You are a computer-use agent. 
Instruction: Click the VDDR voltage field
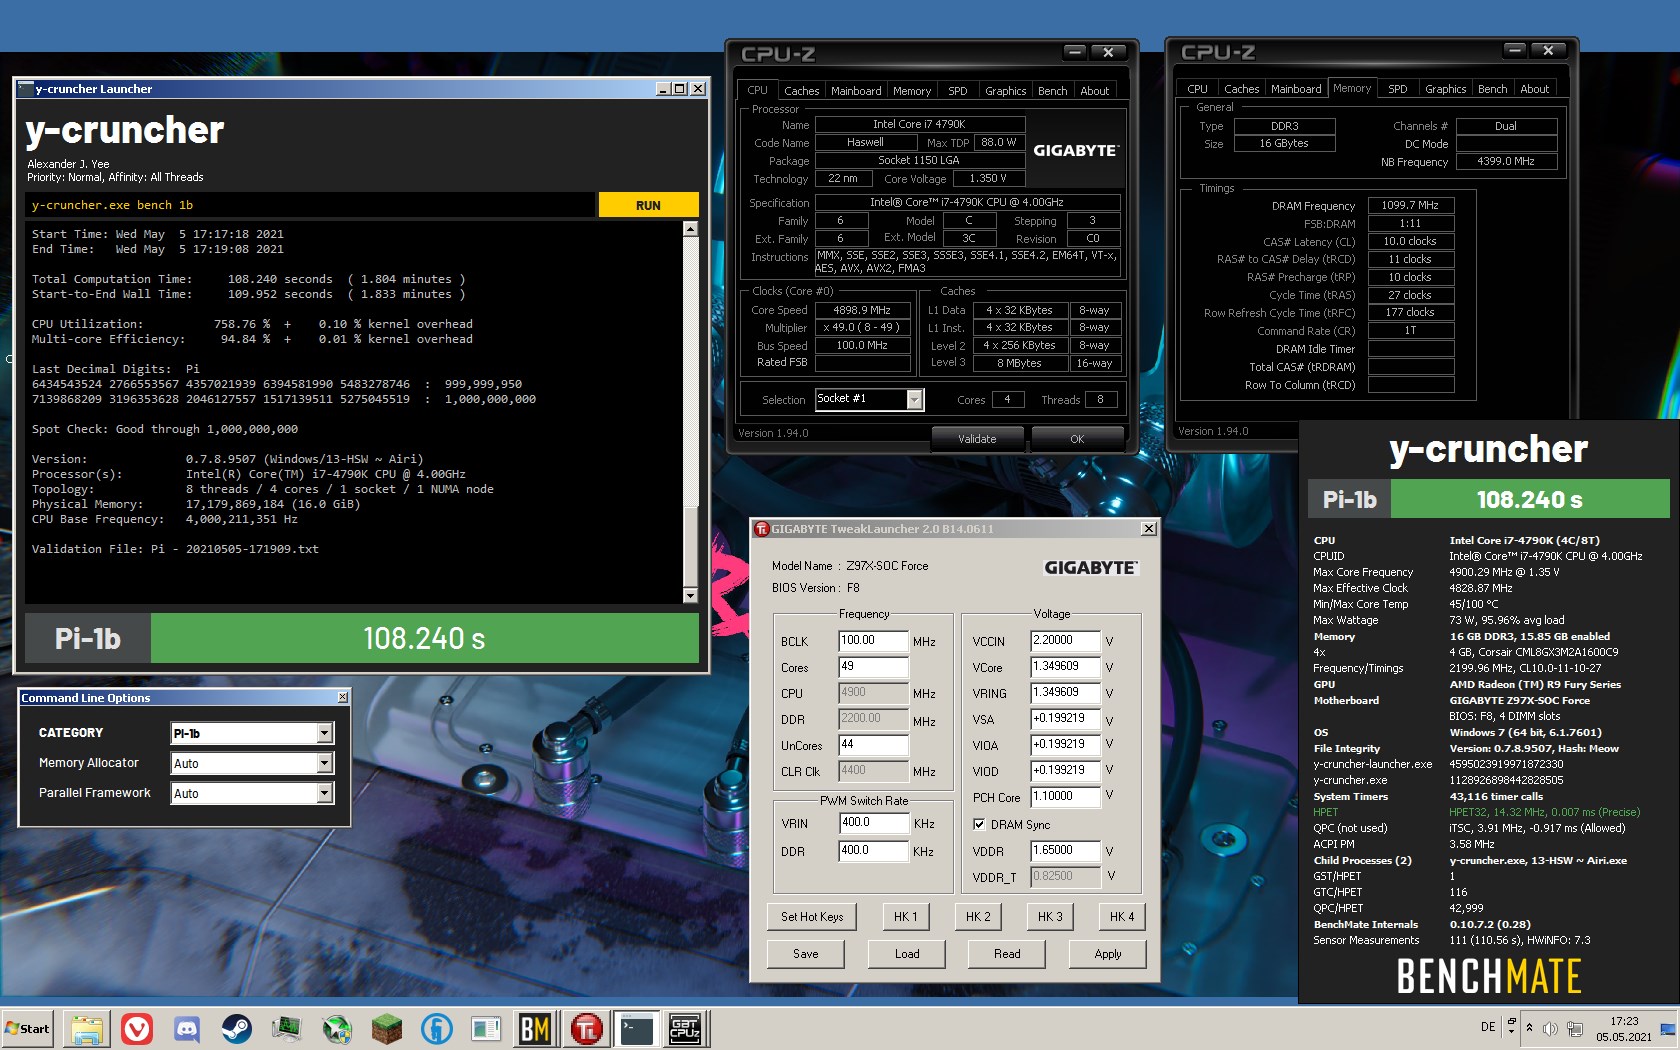(1066, 851)
